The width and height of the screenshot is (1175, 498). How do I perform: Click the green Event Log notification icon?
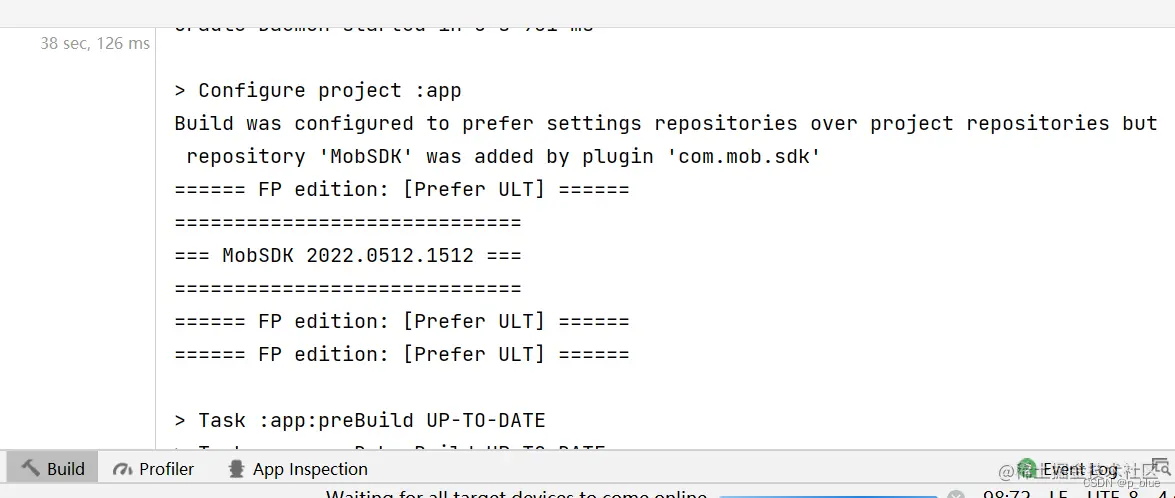(1026, 468)
